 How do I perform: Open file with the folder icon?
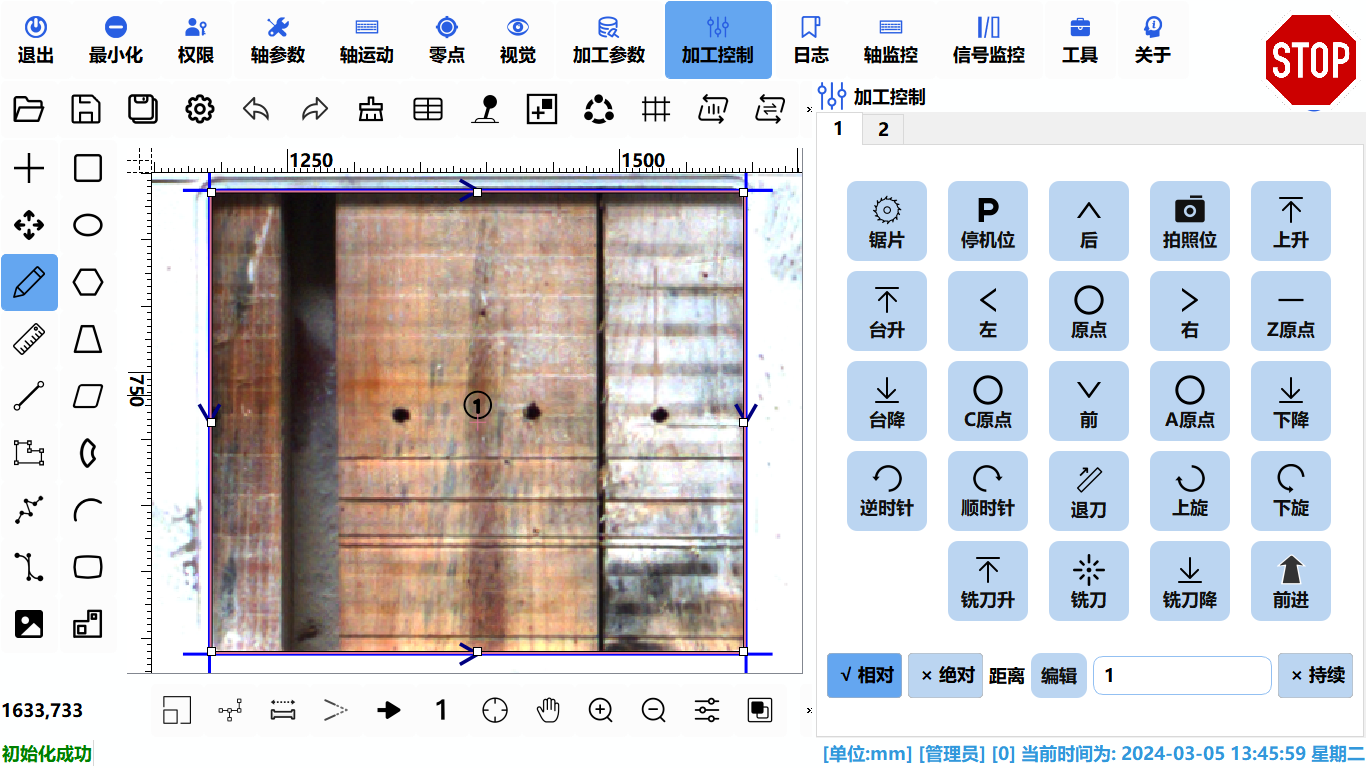[x=29, y=109]
